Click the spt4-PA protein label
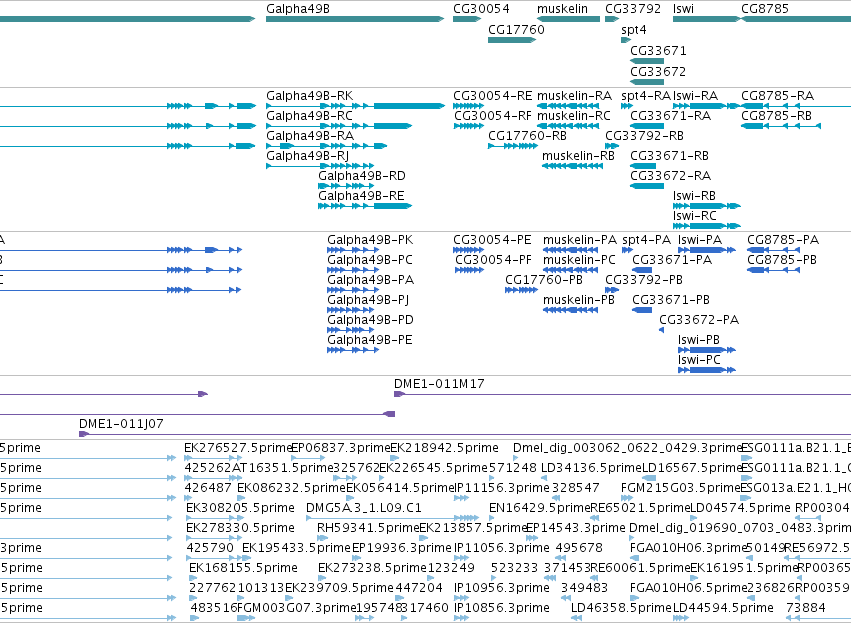851x623 pixels. 646,240
